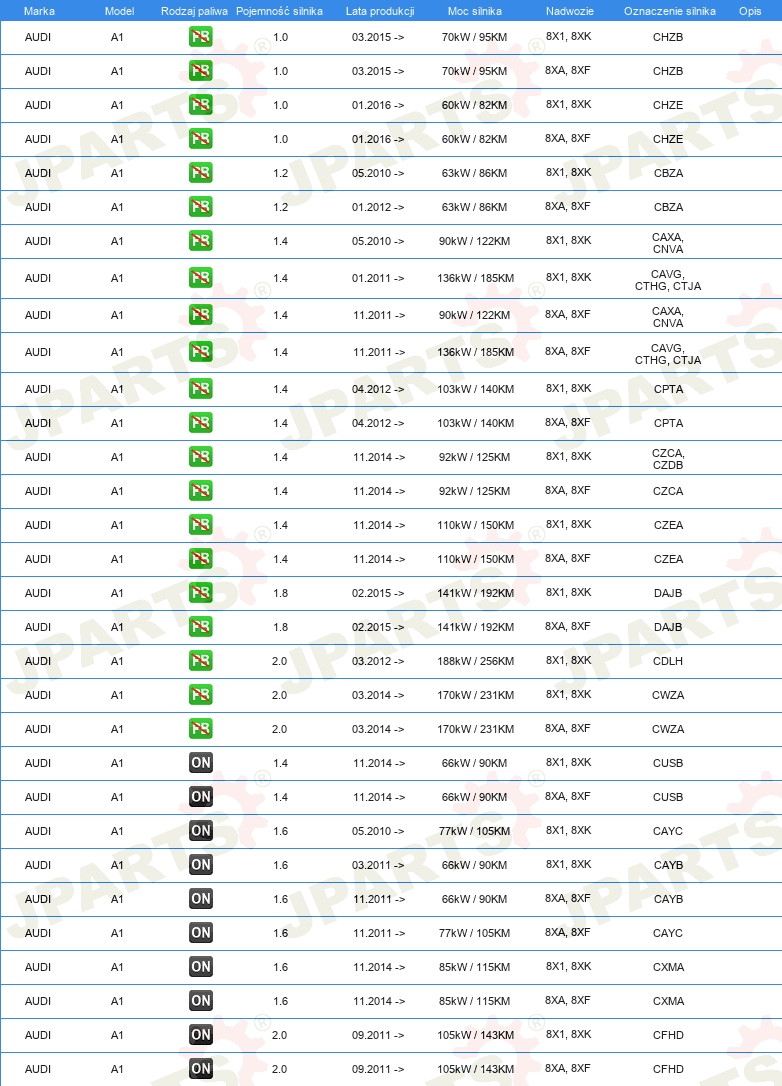Viewport: 782px width, 1086px height.
Task: Click the PB petrol icon in the CHZB 8XA, 8XF row
Action: (x=201, y=71)
